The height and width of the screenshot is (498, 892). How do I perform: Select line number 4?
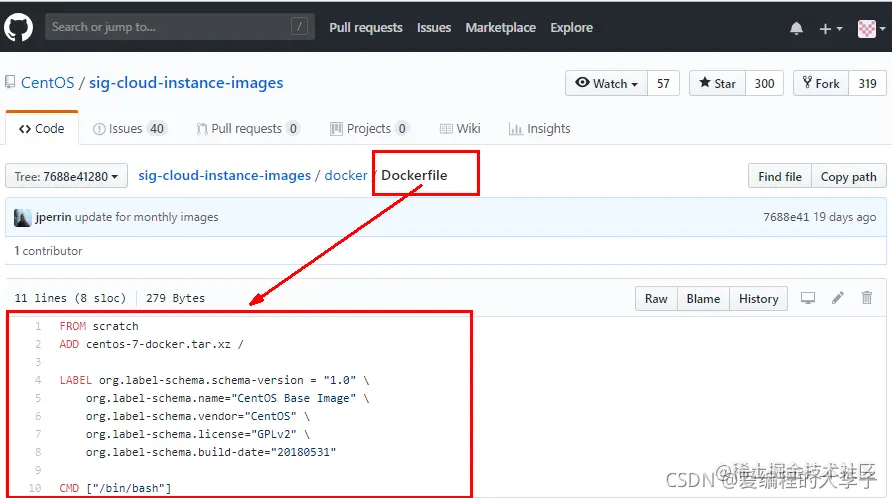[38, 380]
